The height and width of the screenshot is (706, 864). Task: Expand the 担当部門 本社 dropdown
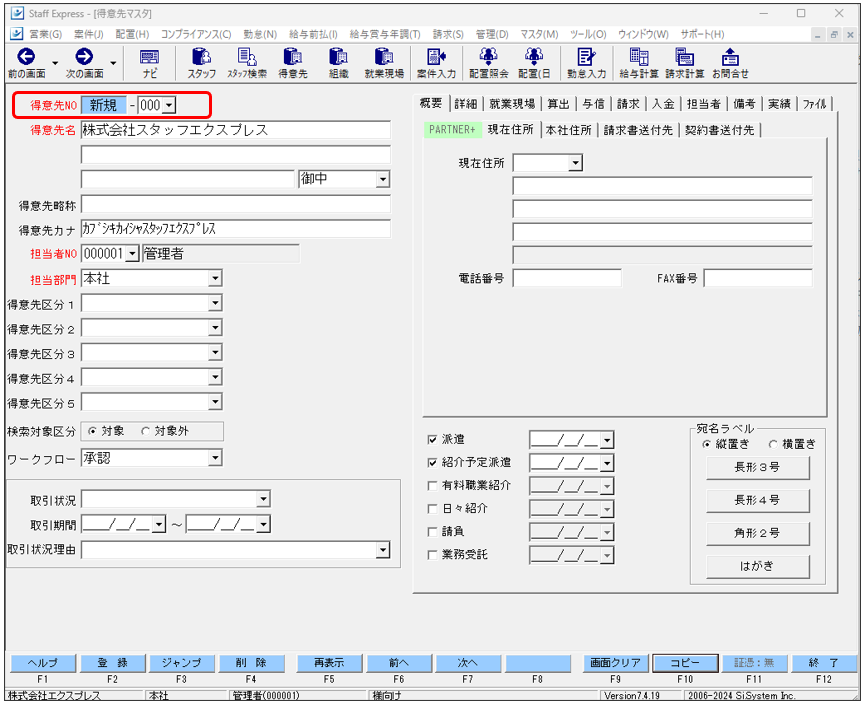point(215,278)
